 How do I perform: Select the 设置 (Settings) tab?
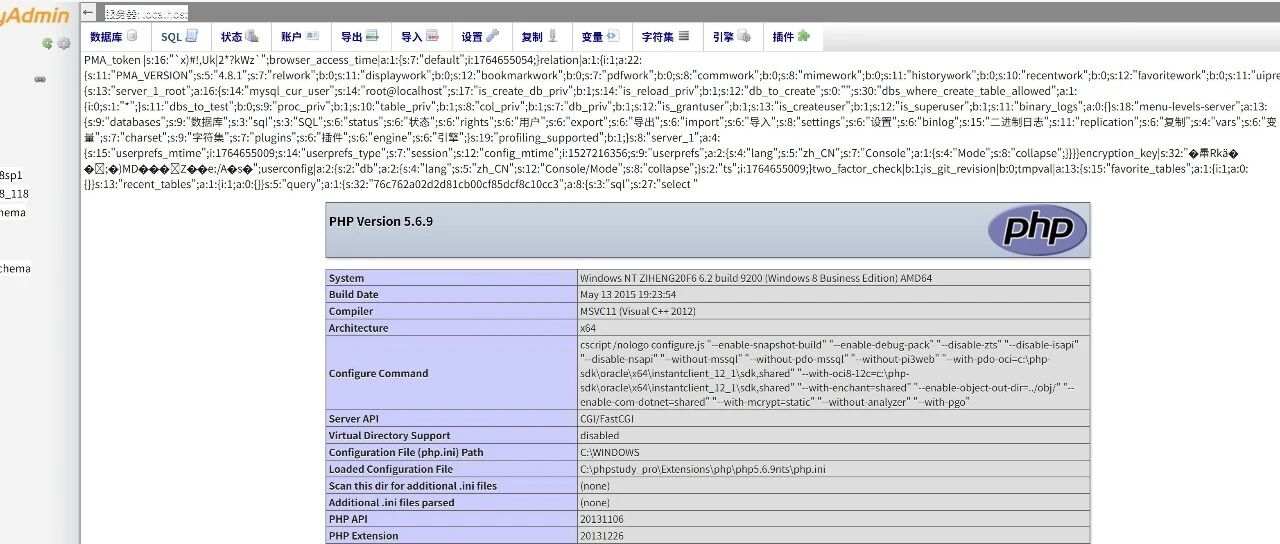(x=480, y=37)
